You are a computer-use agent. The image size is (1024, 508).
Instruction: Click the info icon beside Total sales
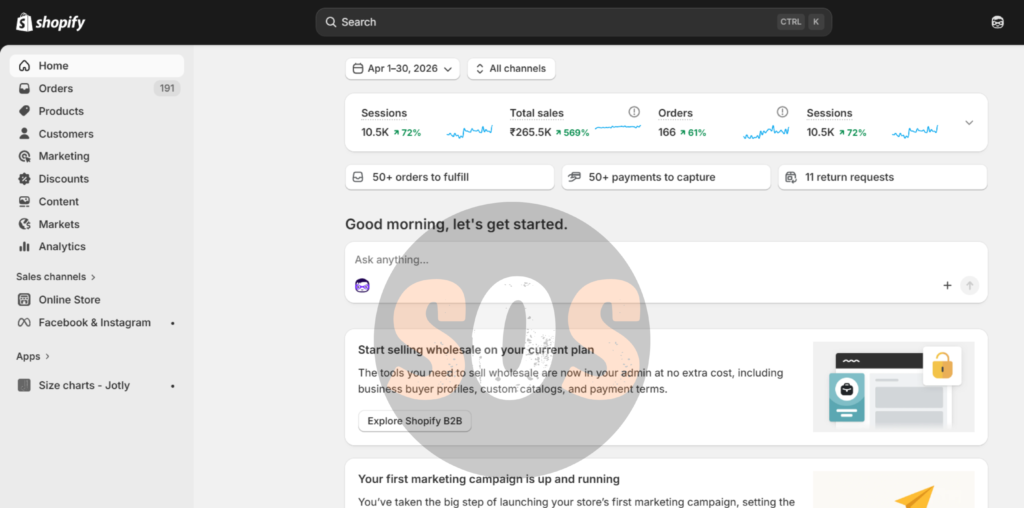[x=633, y=112]
